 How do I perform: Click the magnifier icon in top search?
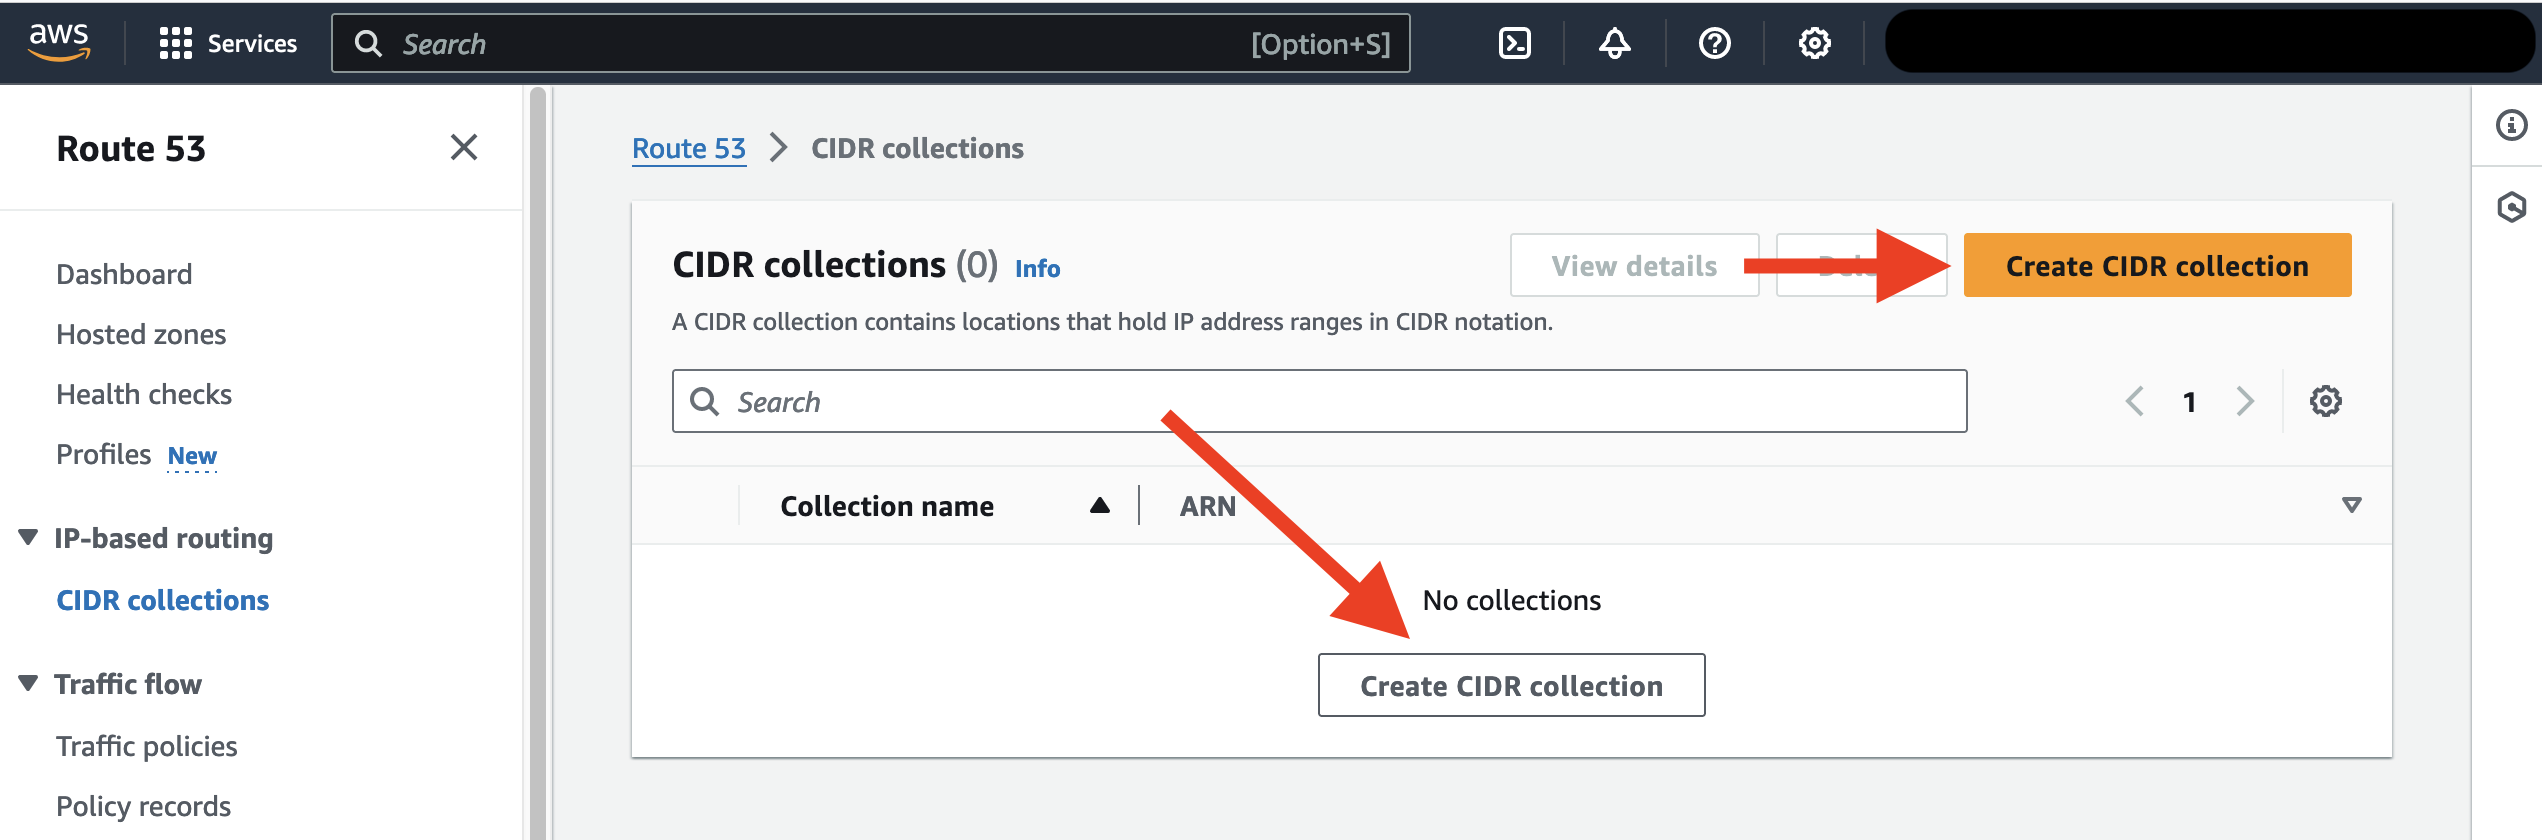coord(368,43)
